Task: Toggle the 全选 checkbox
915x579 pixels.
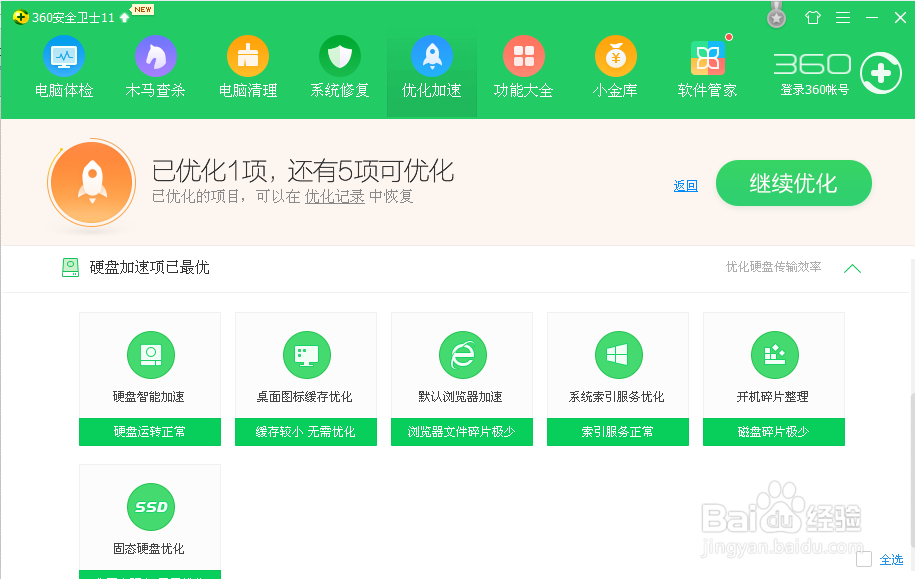Action: 864,559
